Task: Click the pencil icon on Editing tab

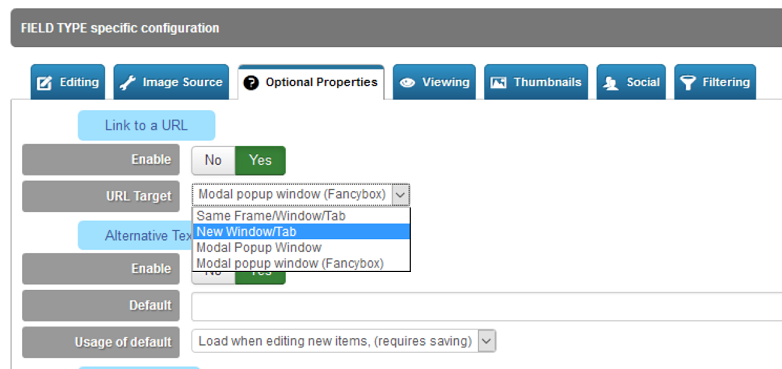Action: pyautogui.click(x=45, y=83)
